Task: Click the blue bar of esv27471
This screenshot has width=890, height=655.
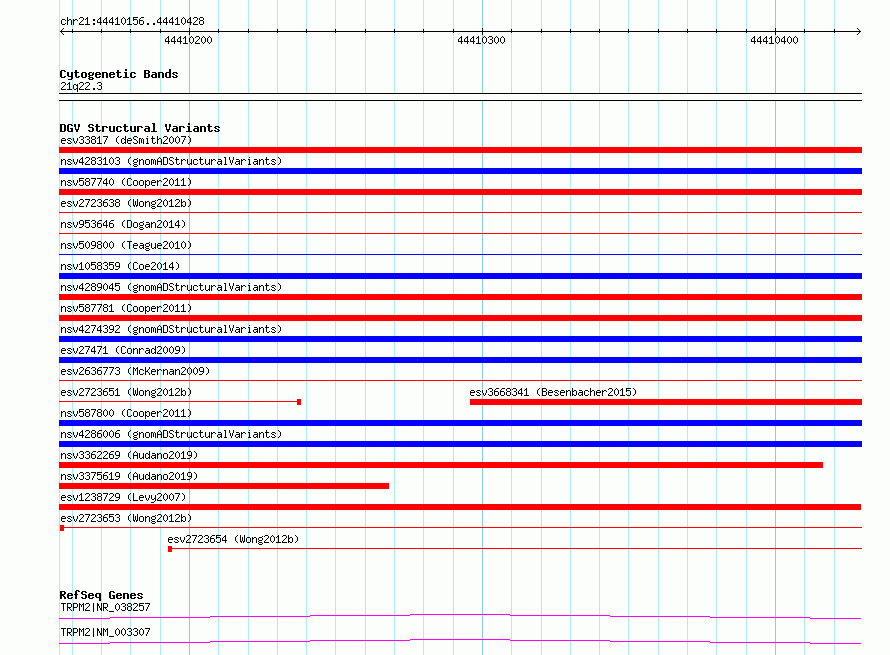Action: [x=460, y=360]
